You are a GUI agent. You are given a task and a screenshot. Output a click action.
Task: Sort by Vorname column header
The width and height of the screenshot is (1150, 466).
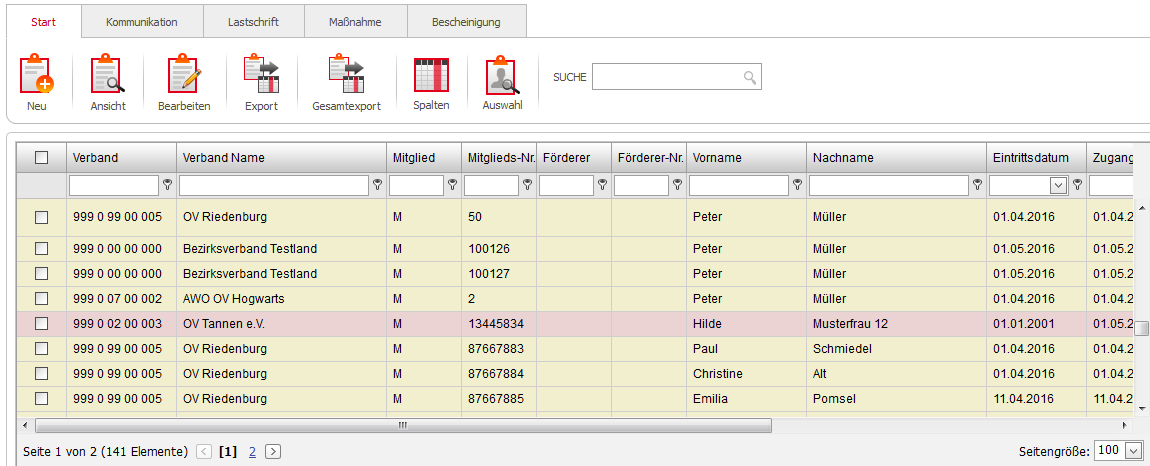coord(747,158)
